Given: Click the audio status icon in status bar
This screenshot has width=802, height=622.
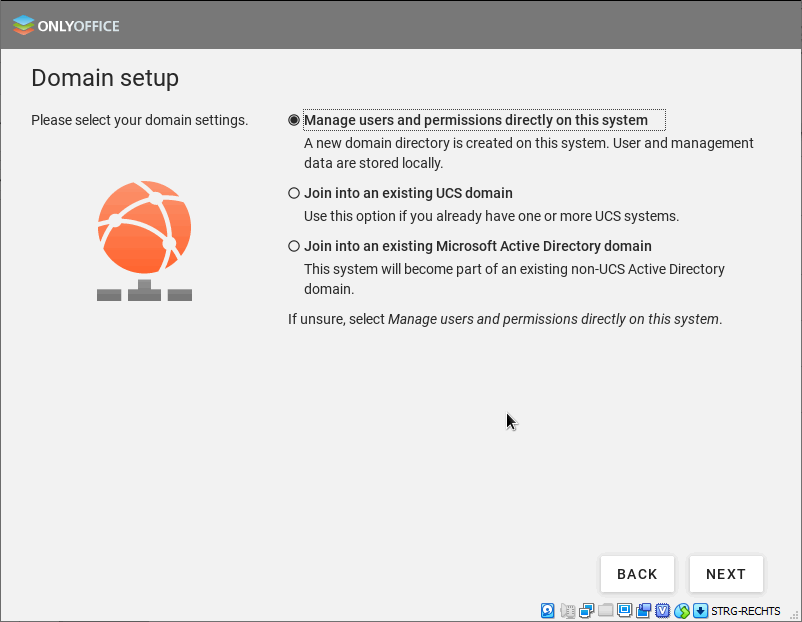Looking at the screenshot, I should (568, 611).
